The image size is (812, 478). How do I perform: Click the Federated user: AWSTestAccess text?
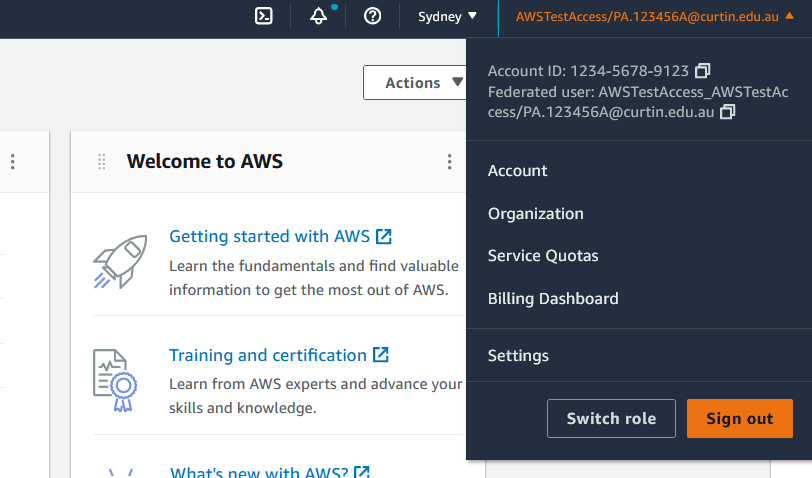click(638, 102)
